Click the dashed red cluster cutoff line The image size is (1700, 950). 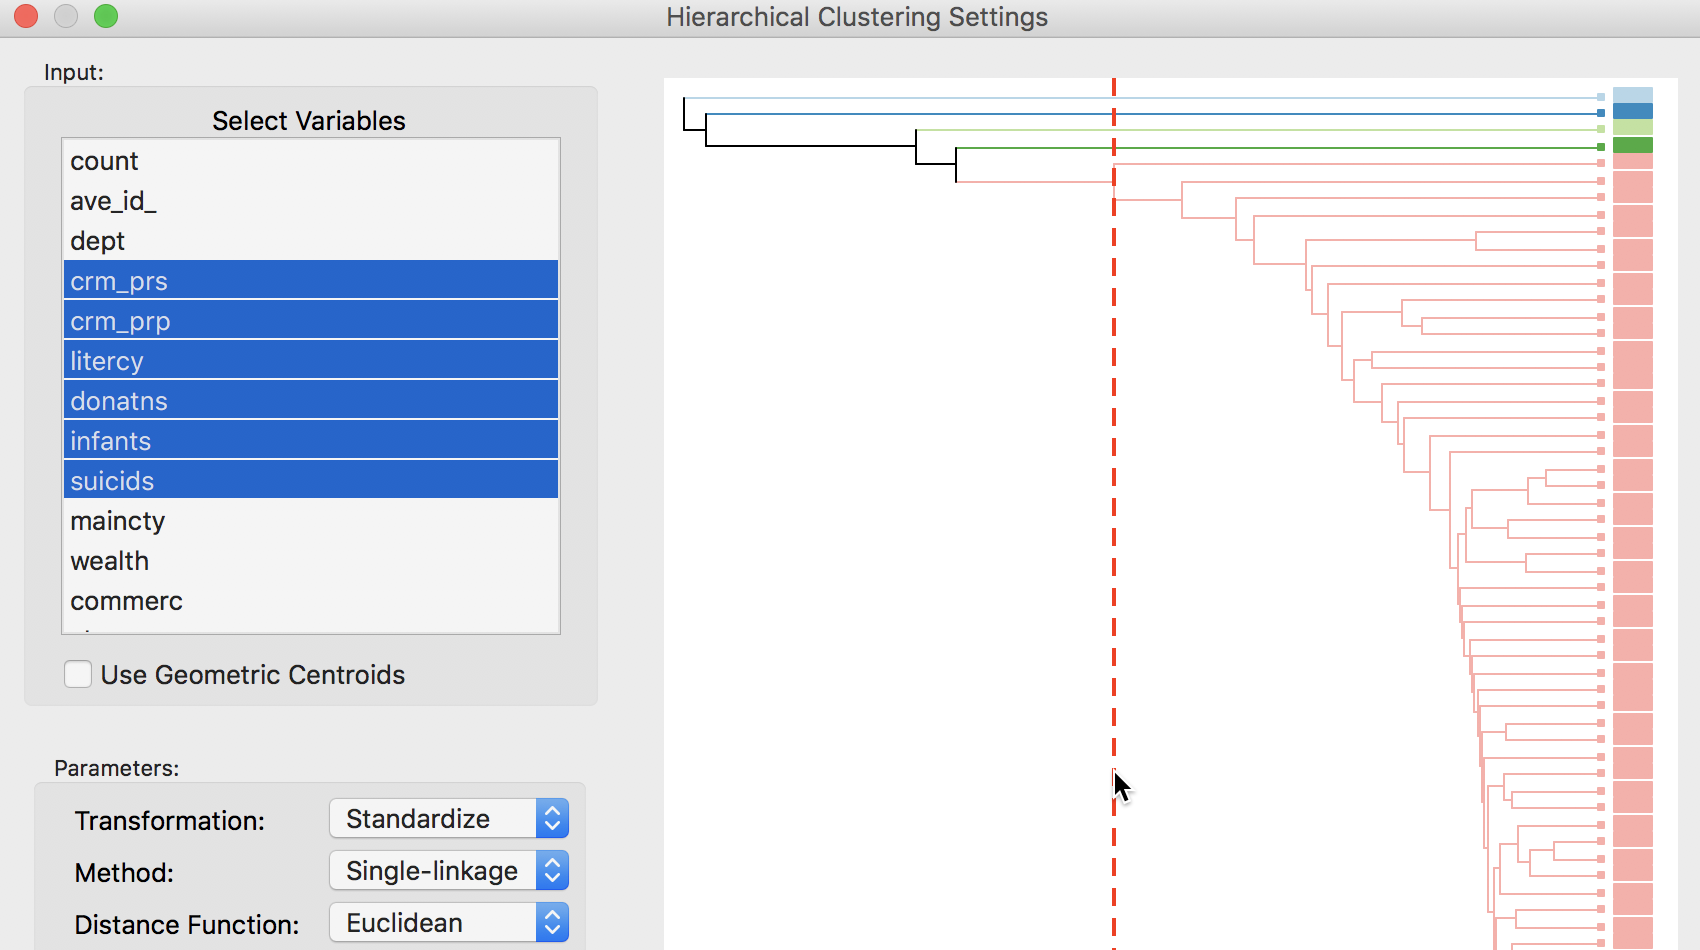1114,500
